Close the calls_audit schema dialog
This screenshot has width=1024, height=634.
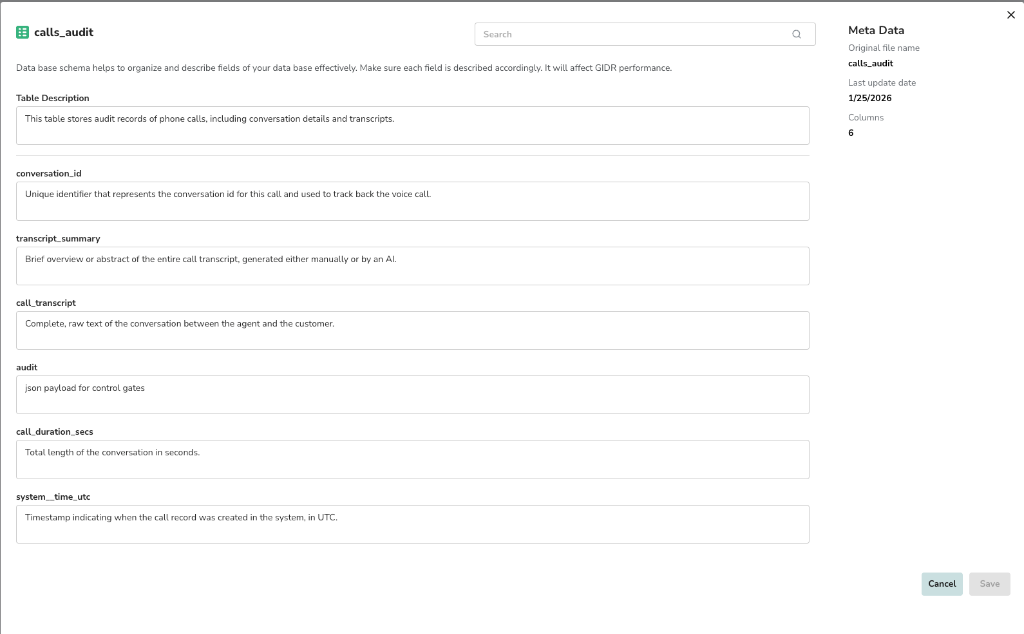1010,15
